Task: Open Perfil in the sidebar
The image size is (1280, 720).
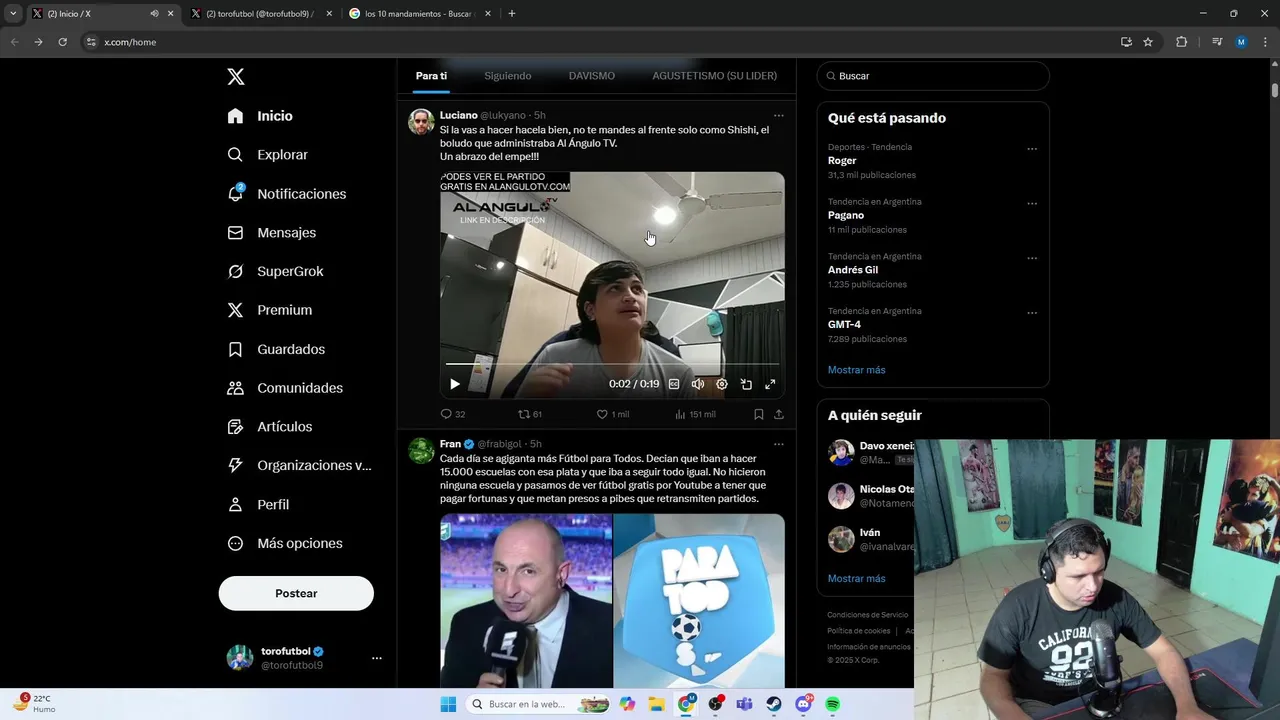Action: [x=258, y=505]
